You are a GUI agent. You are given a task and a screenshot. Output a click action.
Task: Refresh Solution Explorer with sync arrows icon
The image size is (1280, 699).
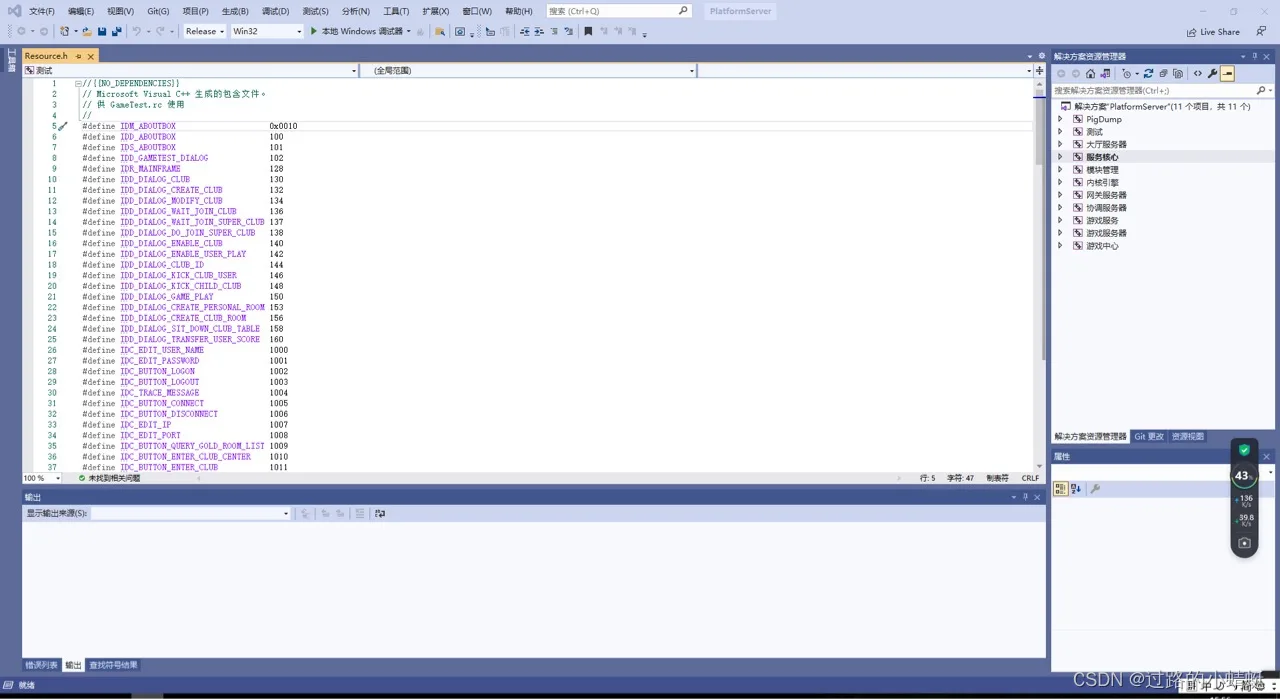click(x=1148, y=73)
